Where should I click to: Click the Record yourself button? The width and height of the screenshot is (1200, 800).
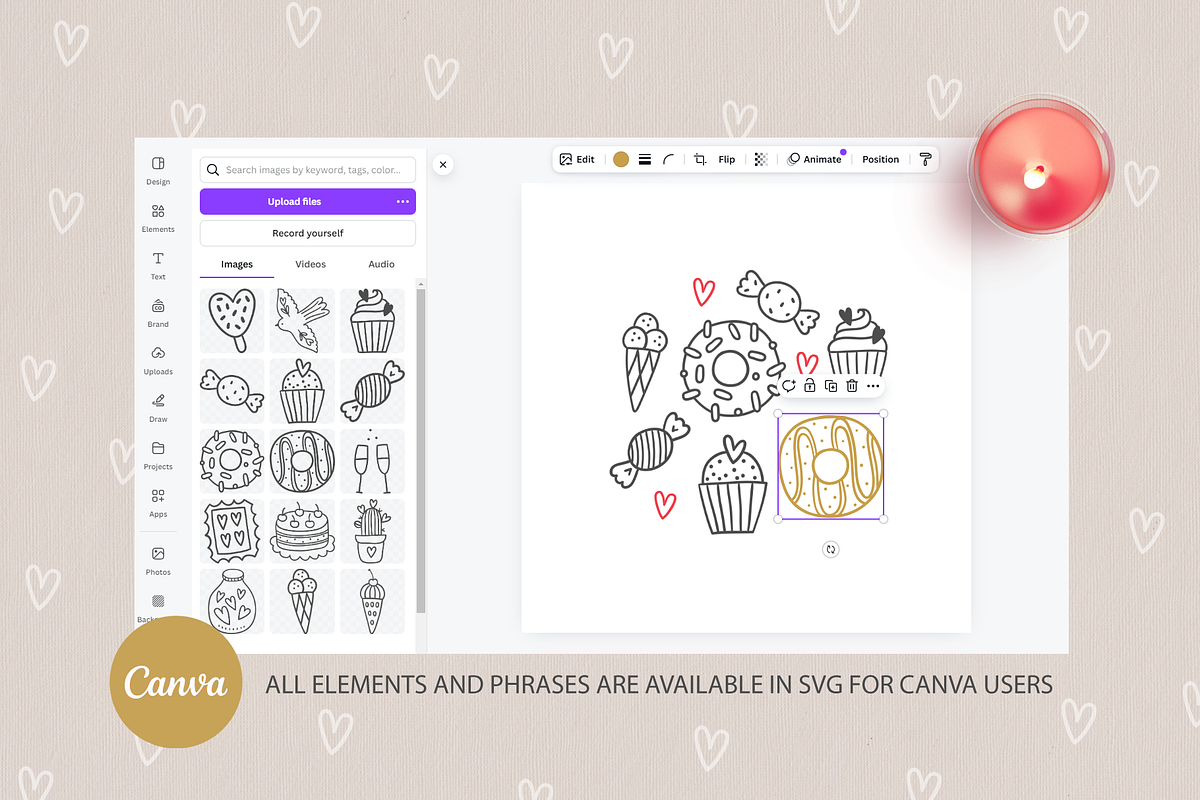[x=307, y=233]
